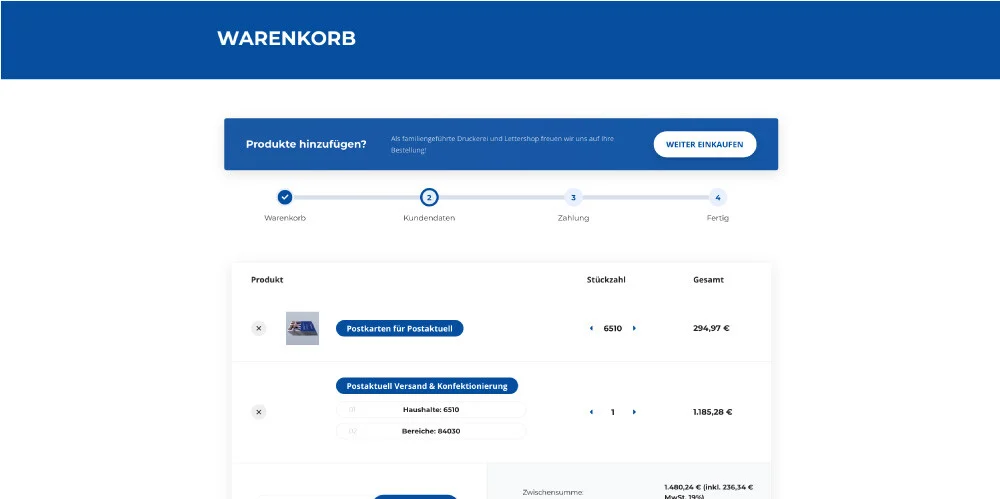
Task: Click the Produkt column header
Action: click(x=267, y=279)
